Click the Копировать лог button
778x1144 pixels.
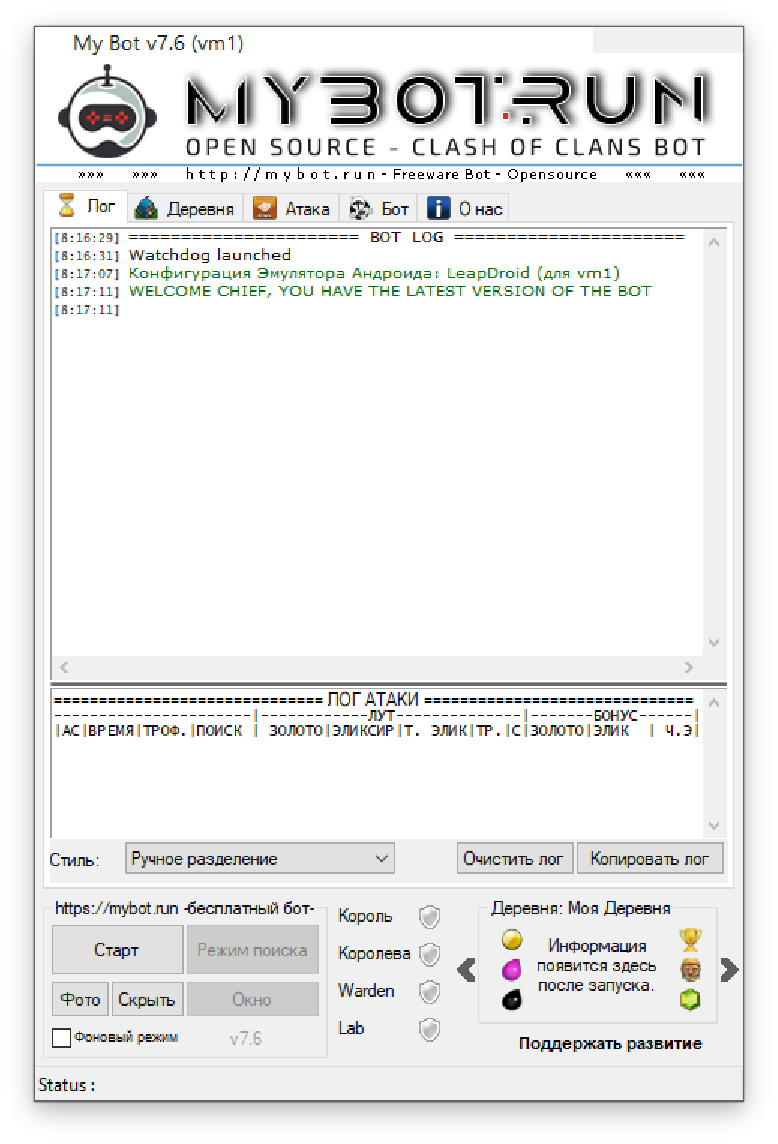pyautogui.click(x=650, y=859)
